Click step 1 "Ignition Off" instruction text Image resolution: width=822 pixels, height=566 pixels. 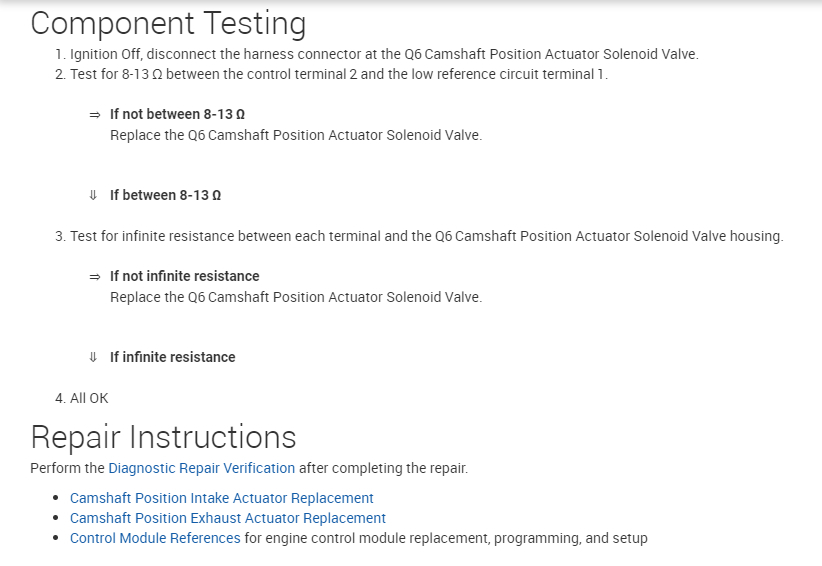tap(384, 54)
